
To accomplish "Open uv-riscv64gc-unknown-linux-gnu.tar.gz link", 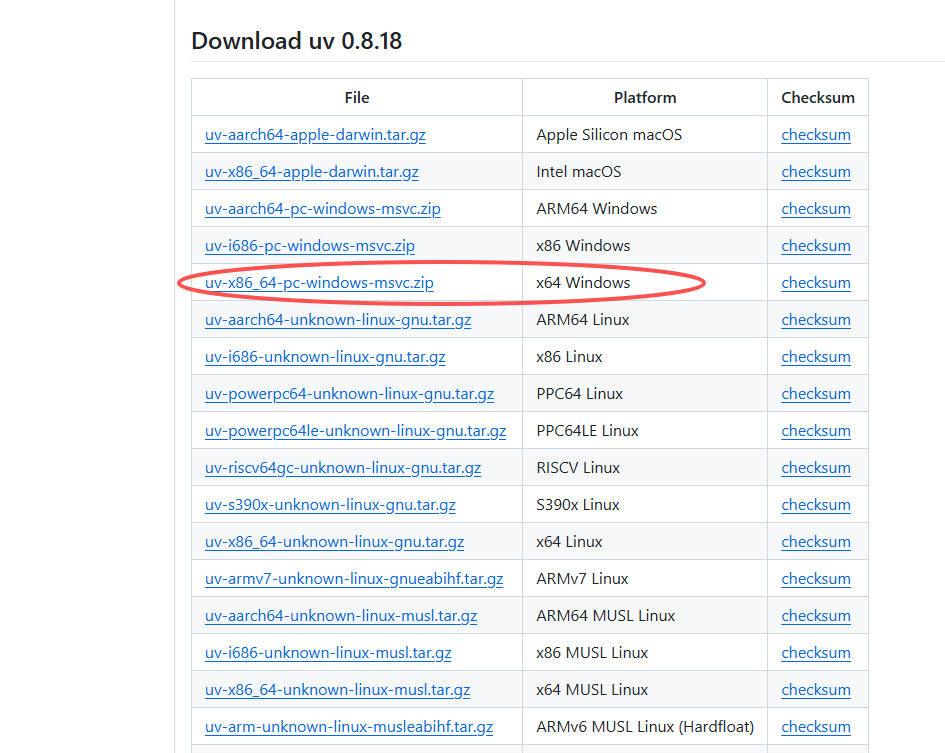I will click(343, 468).
